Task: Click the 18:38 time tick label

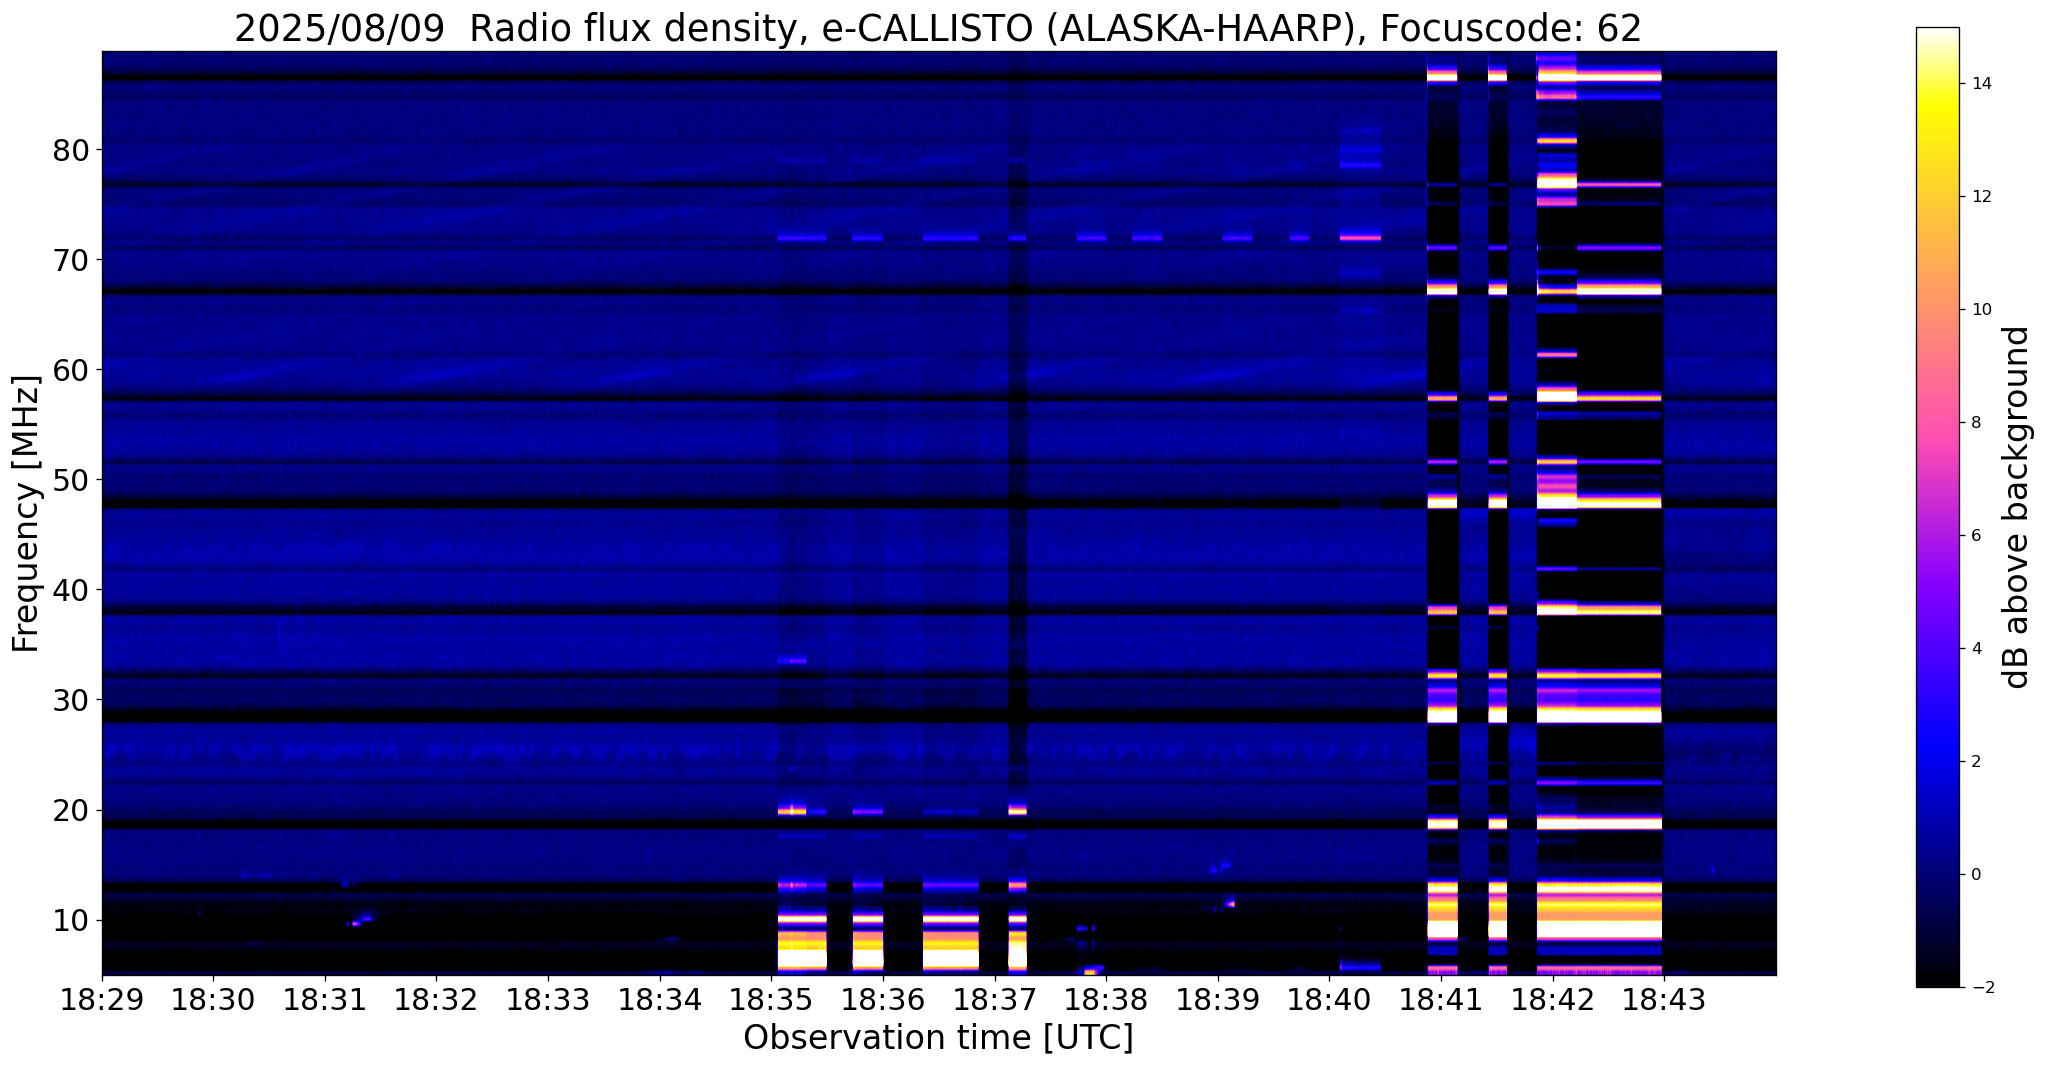Action: tap(1106, 1001)
